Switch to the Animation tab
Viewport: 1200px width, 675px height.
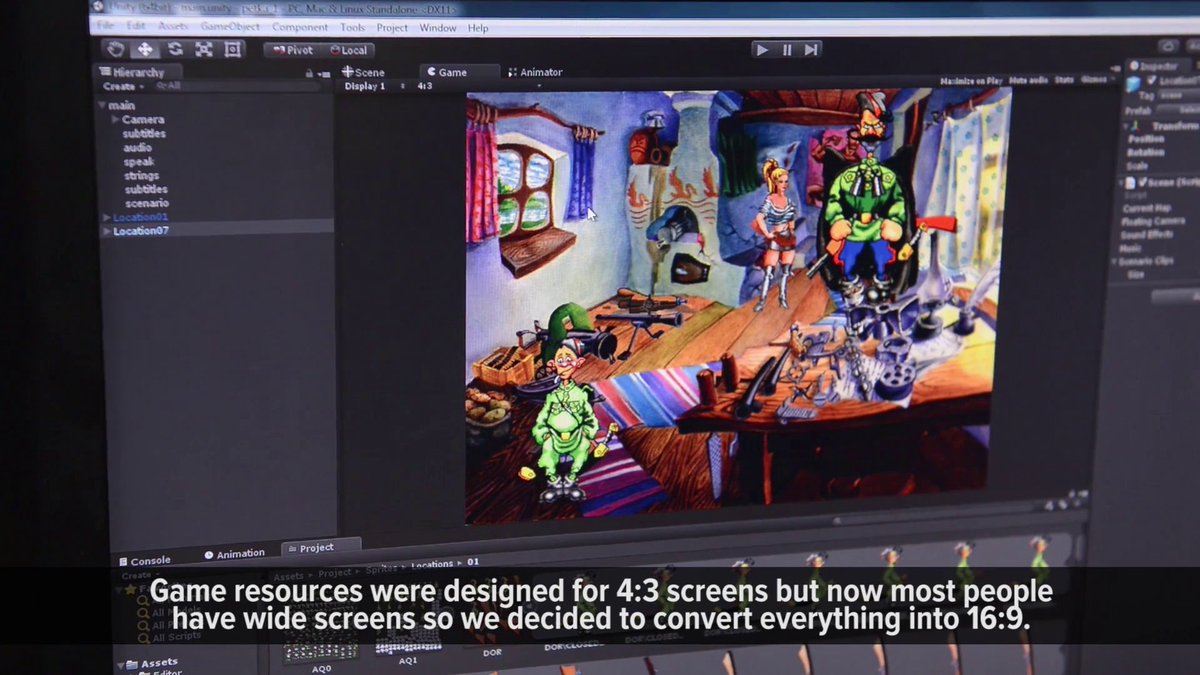(236, 553)
